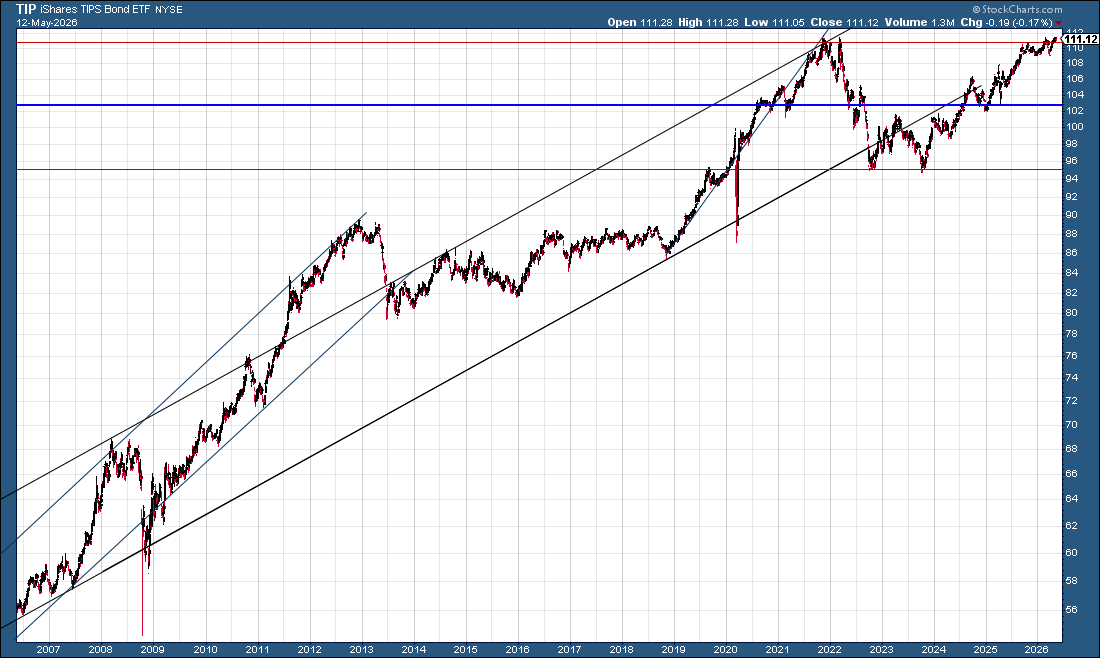
Task: Click the 2016 year label on time axis
Action: tap(517, 650)
